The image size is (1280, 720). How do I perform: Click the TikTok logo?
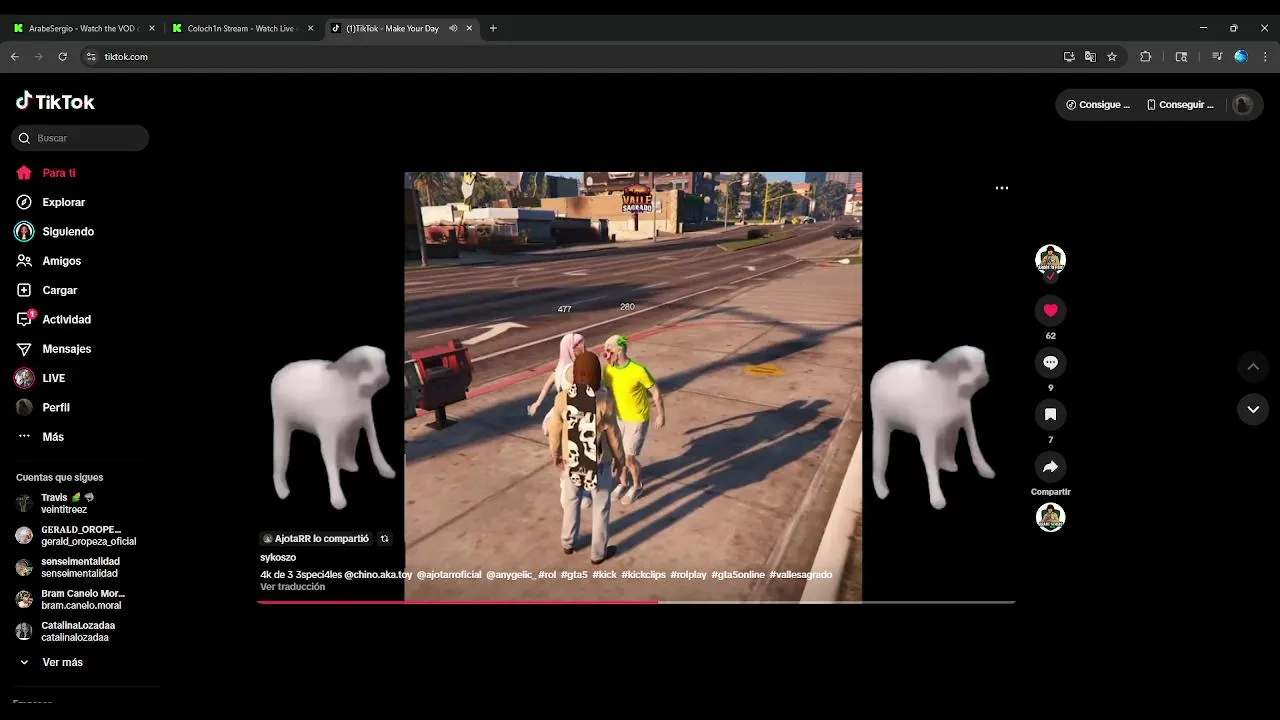pyautogui.click(x=55, y=101)
